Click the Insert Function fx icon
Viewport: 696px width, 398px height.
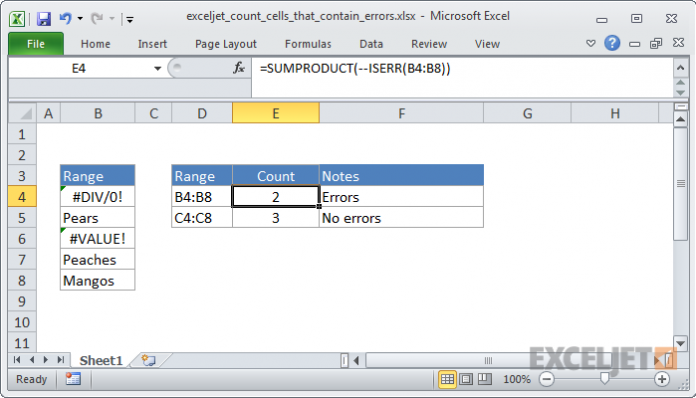click(x=239, y=68)
